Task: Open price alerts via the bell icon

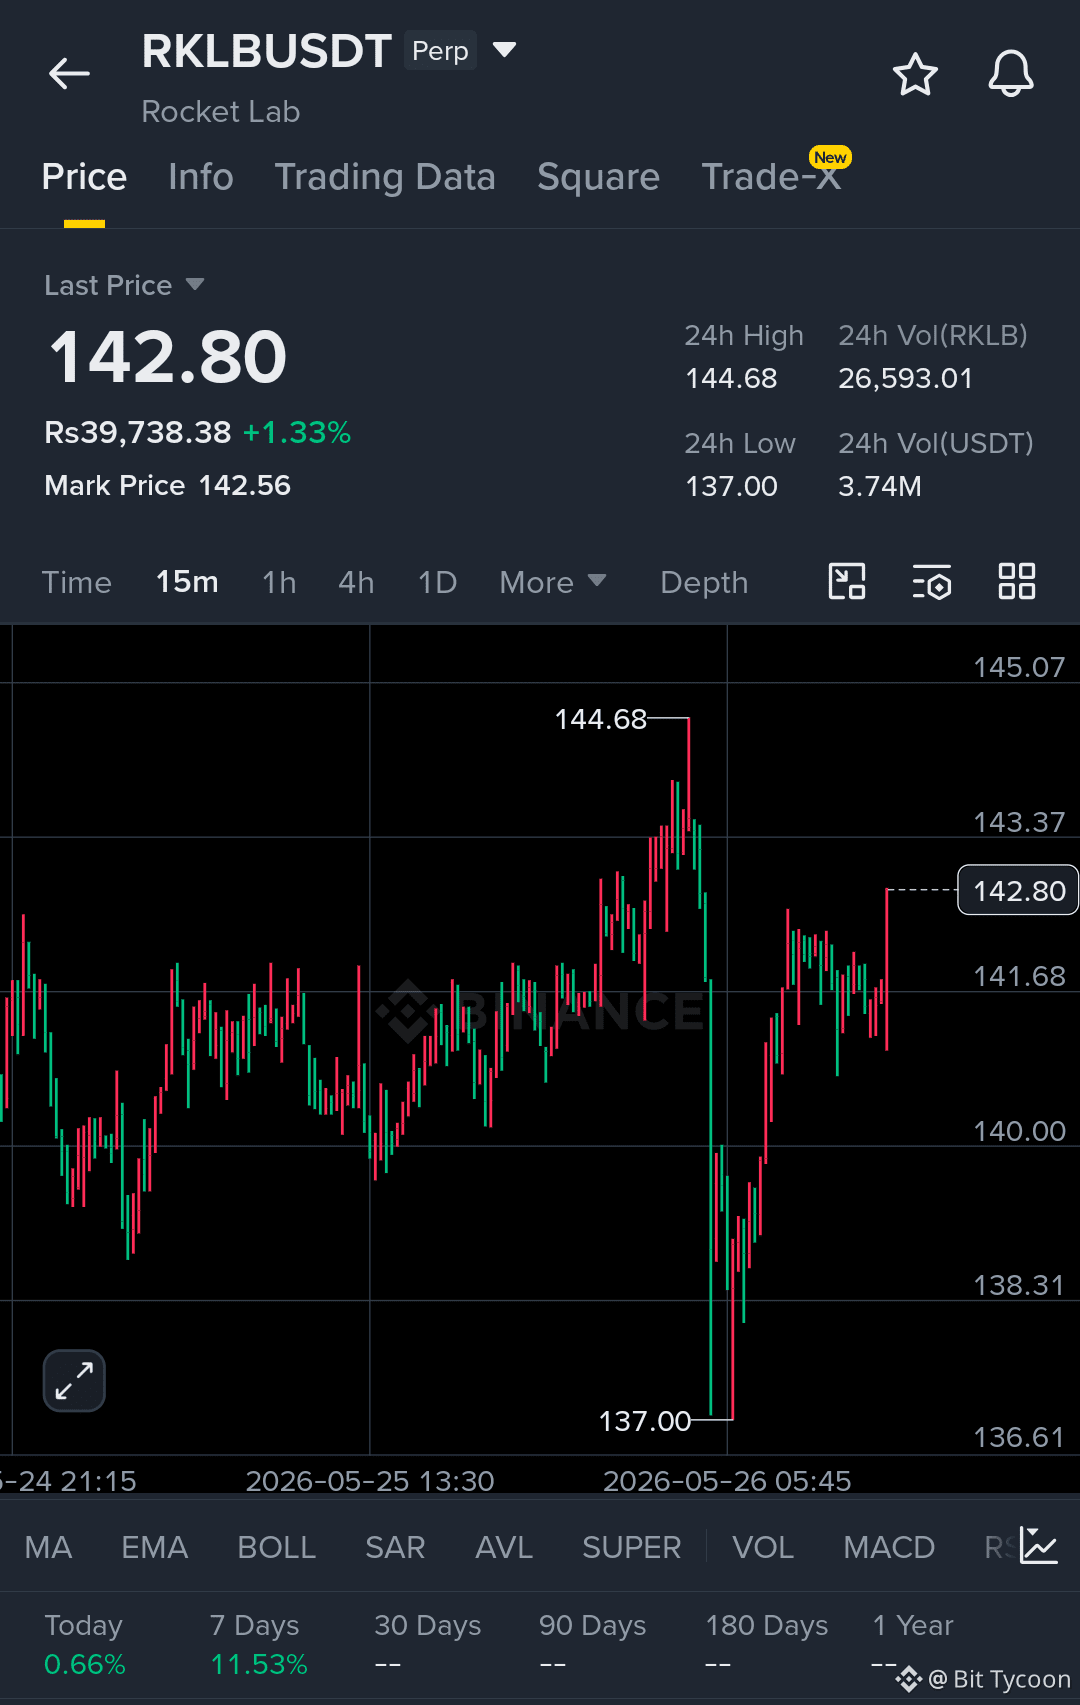Action: 1011,74
